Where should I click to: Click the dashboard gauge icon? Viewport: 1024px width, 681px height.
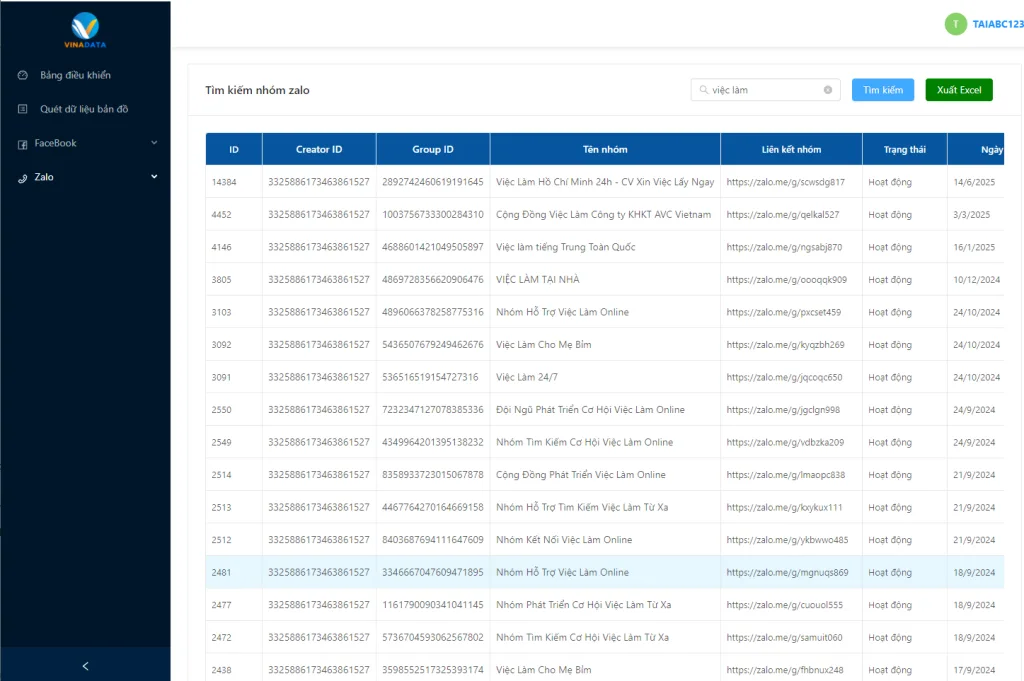tap(23, 75)
